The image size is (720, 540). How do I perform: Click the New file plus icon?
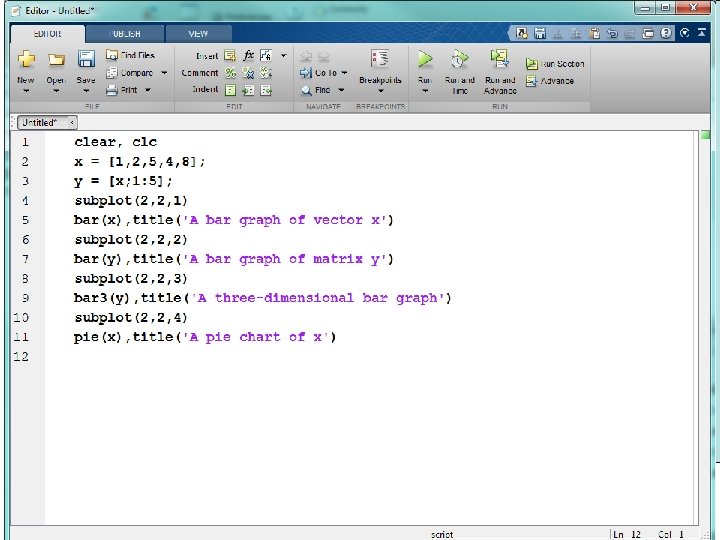click(26, 59)
